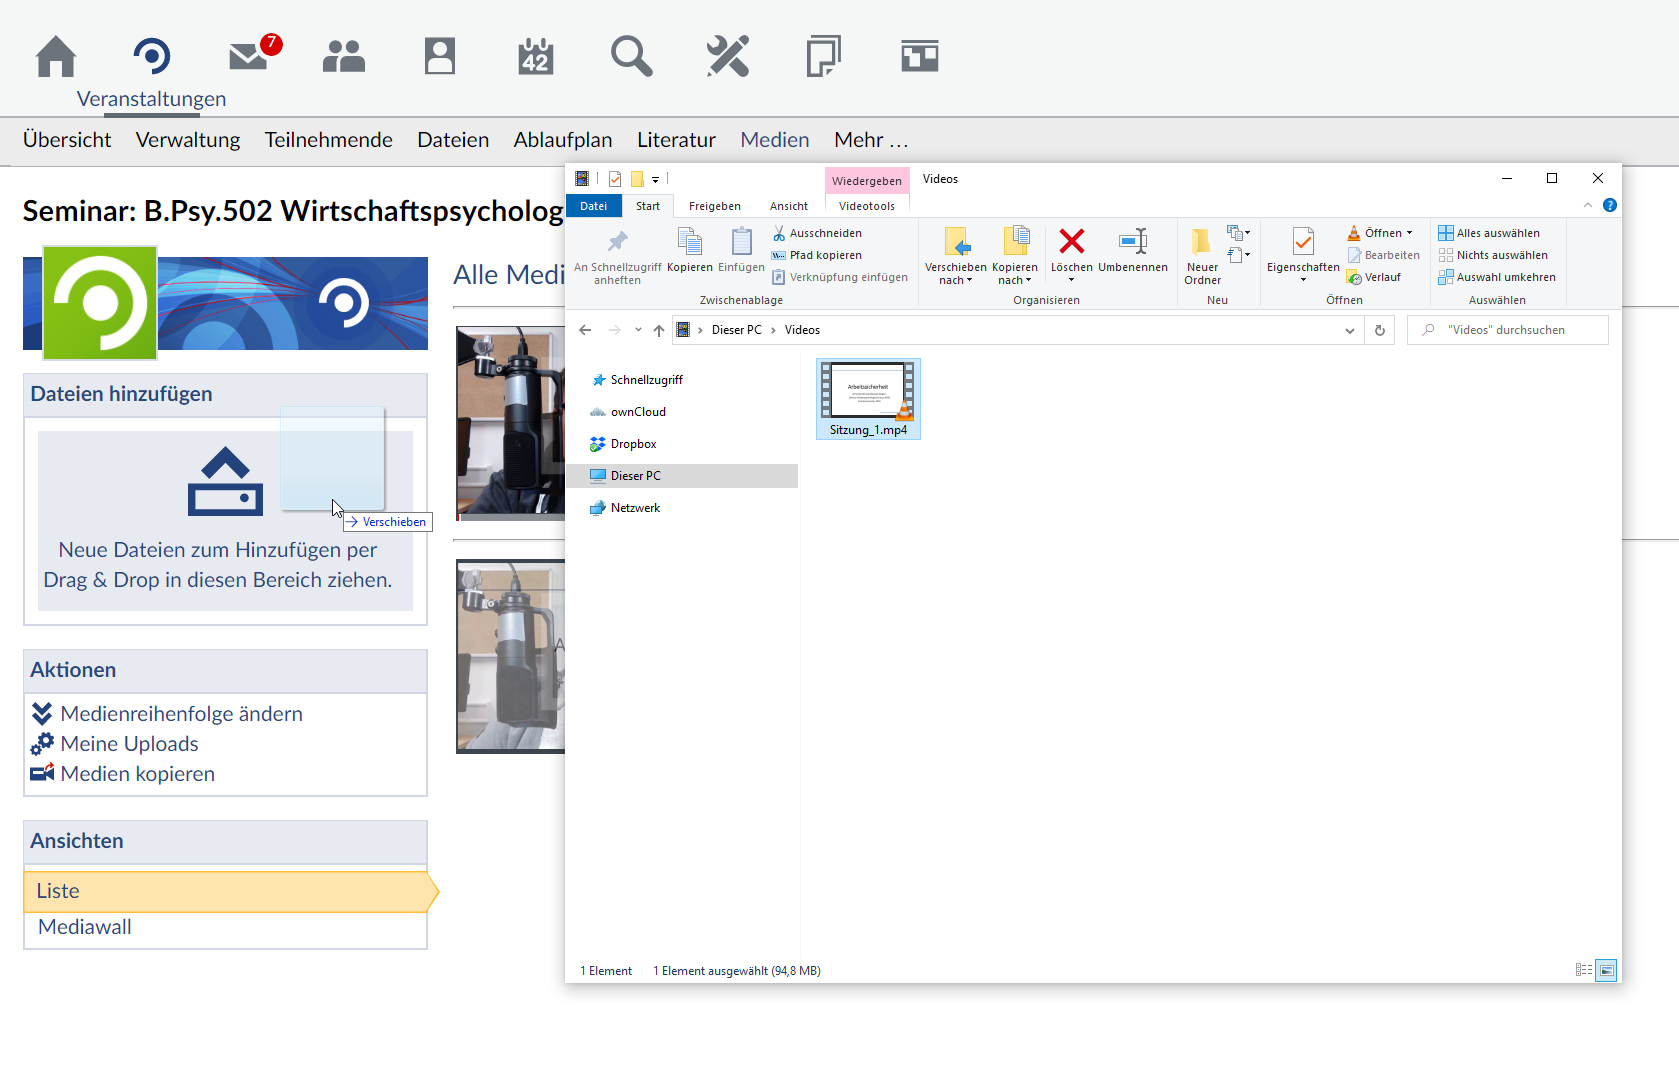The image size is (1679, 1067).
Task: Open second microphone video thumbnail
Action: [x=510, y=656]
